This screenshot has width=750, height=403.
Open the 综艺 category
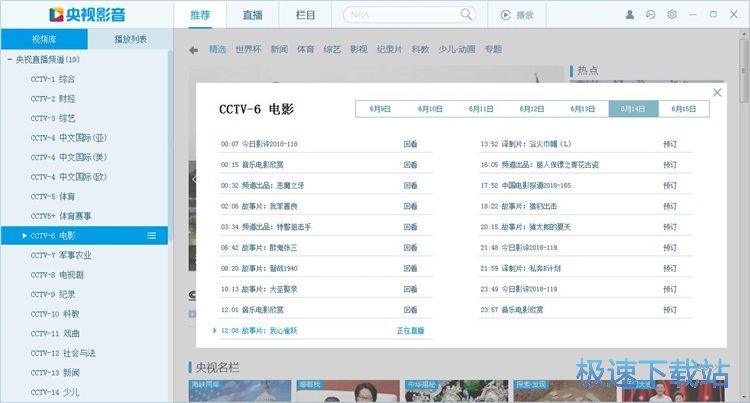coord(332,49)
